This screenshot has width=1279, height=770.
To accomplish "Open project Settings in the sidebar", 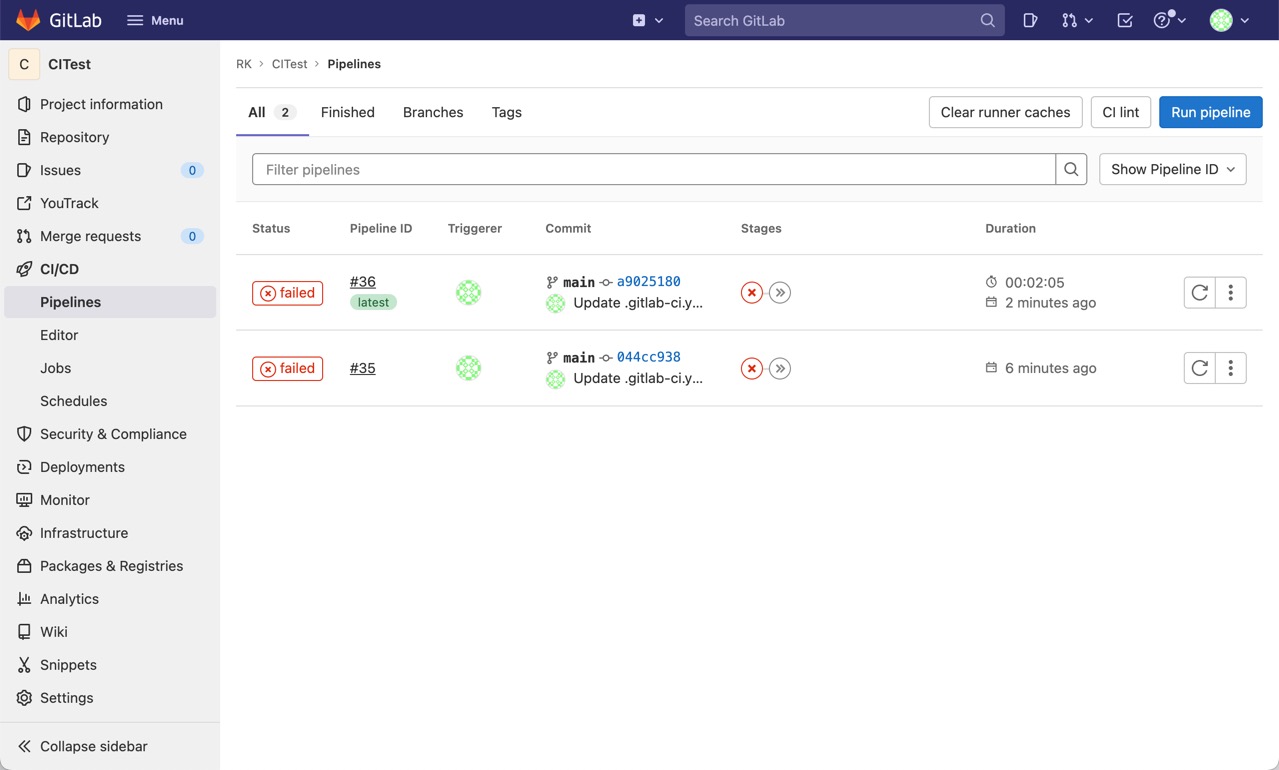I will 110,698.
